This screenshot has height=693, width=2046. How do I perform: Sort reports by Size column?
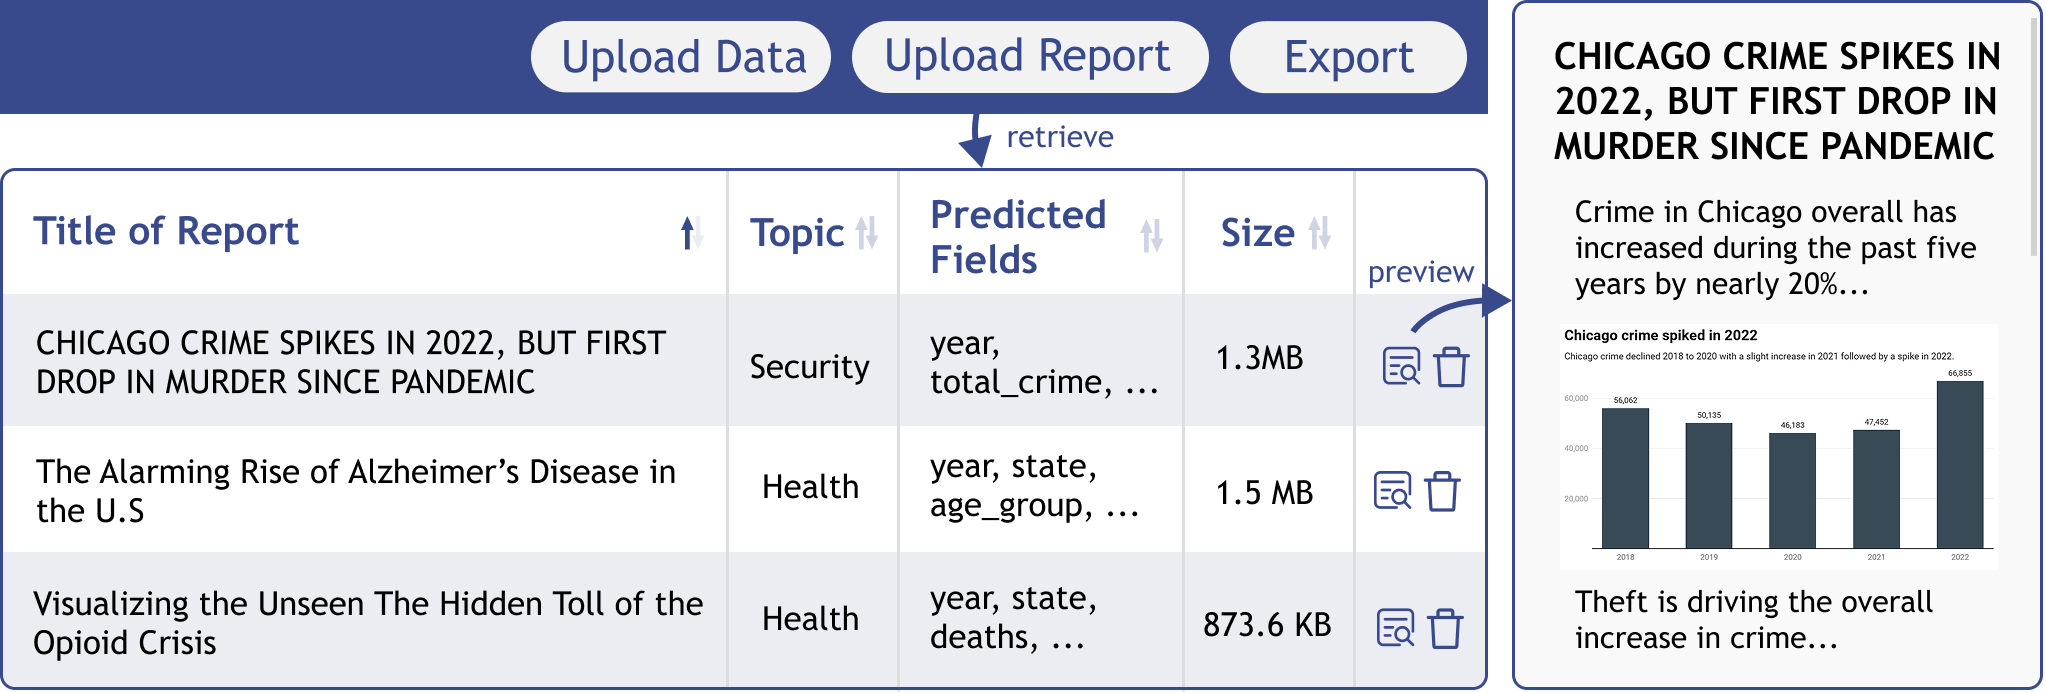click(x=1319, y=233)
